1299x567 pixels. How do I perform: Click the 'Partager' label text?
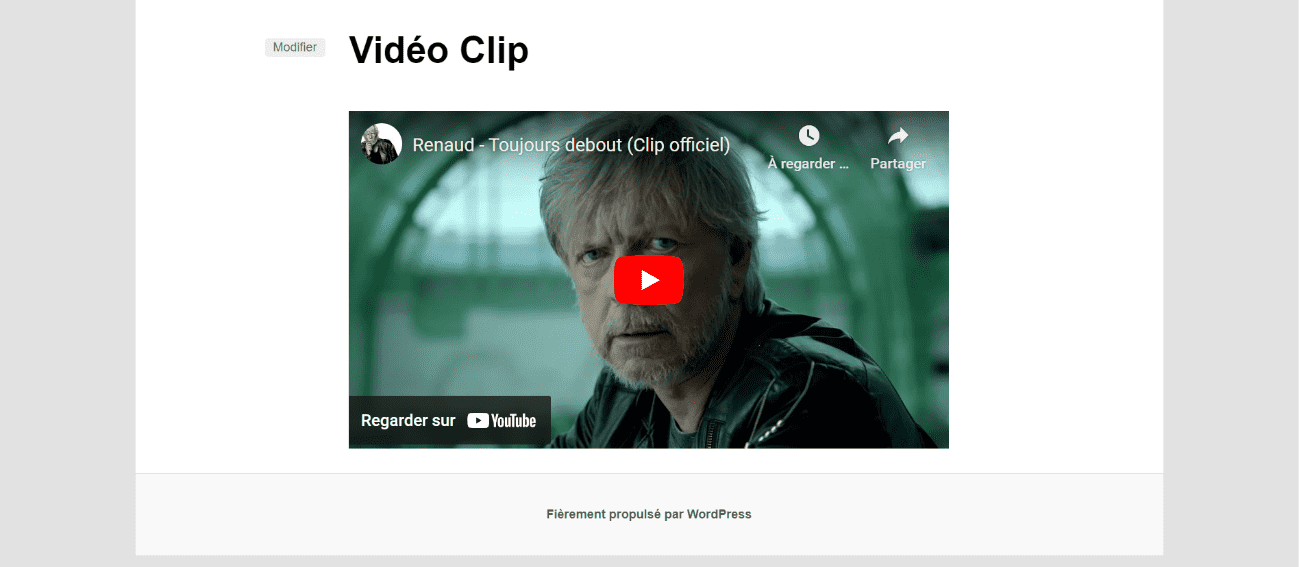click(x=898, y=164)
